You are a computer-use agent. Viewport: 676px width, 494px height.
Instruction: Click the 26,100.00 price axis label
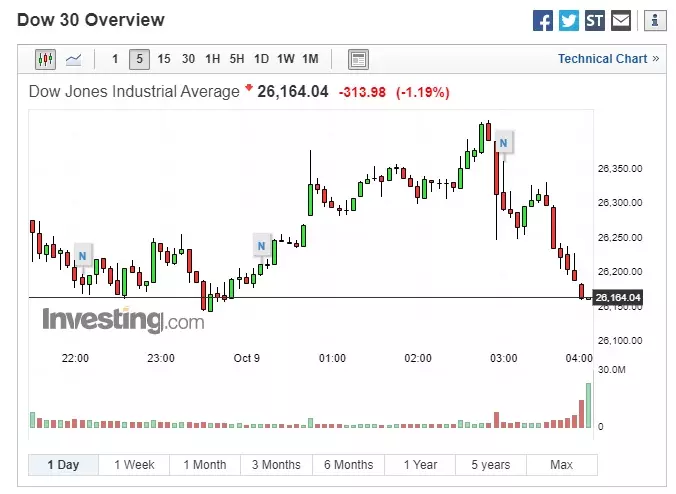click(620, 341)
